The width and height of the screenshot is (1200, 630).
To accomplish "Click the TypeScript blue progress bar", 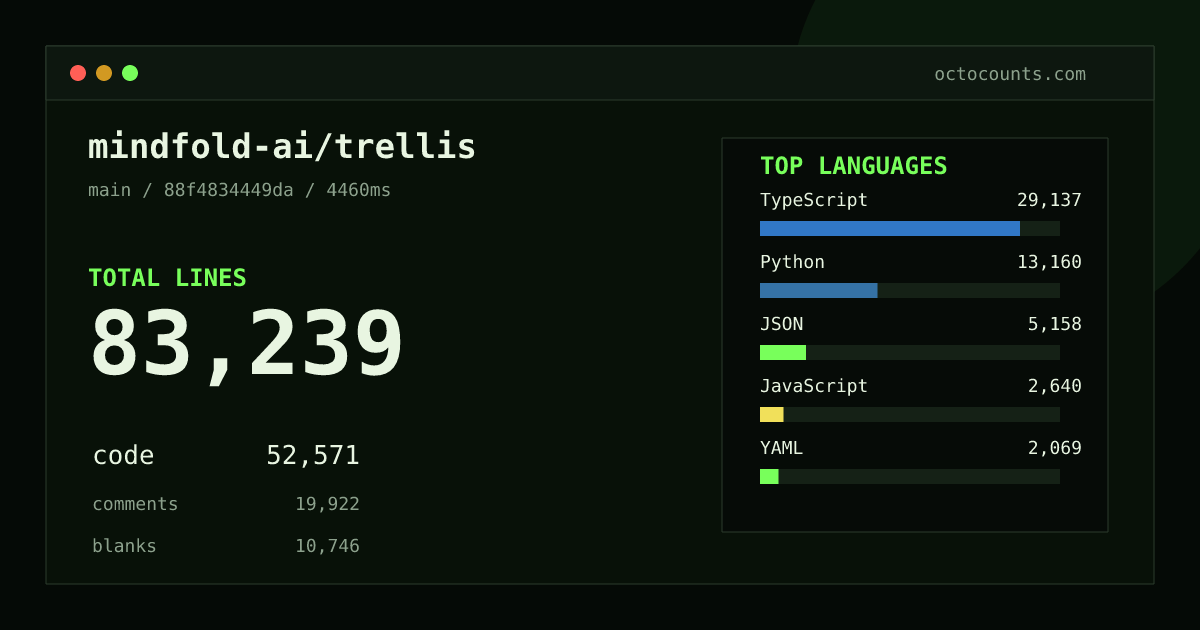I will 890,228.
